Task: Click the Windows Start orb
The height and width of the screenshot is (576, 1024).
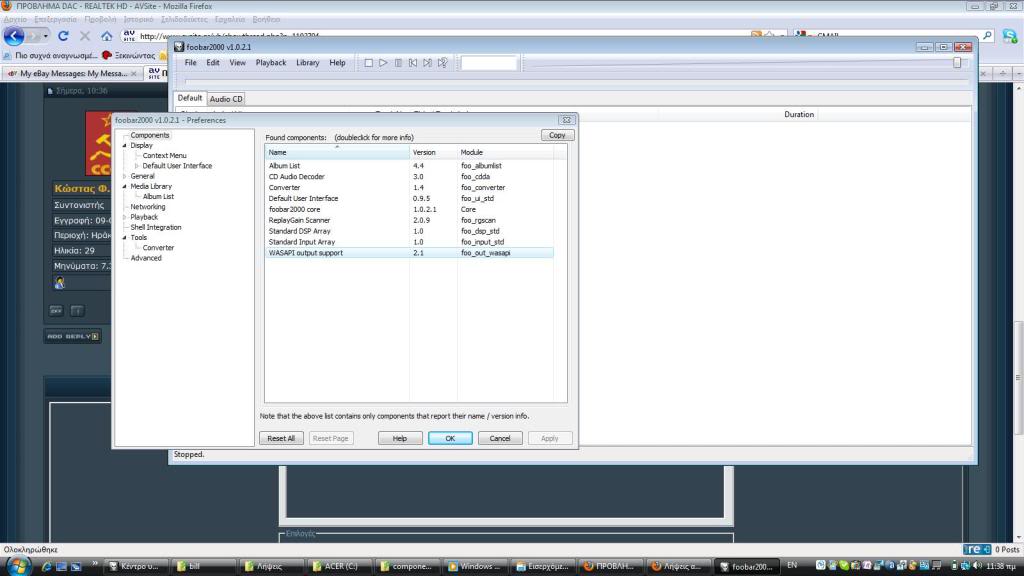Action: (18, 566)
